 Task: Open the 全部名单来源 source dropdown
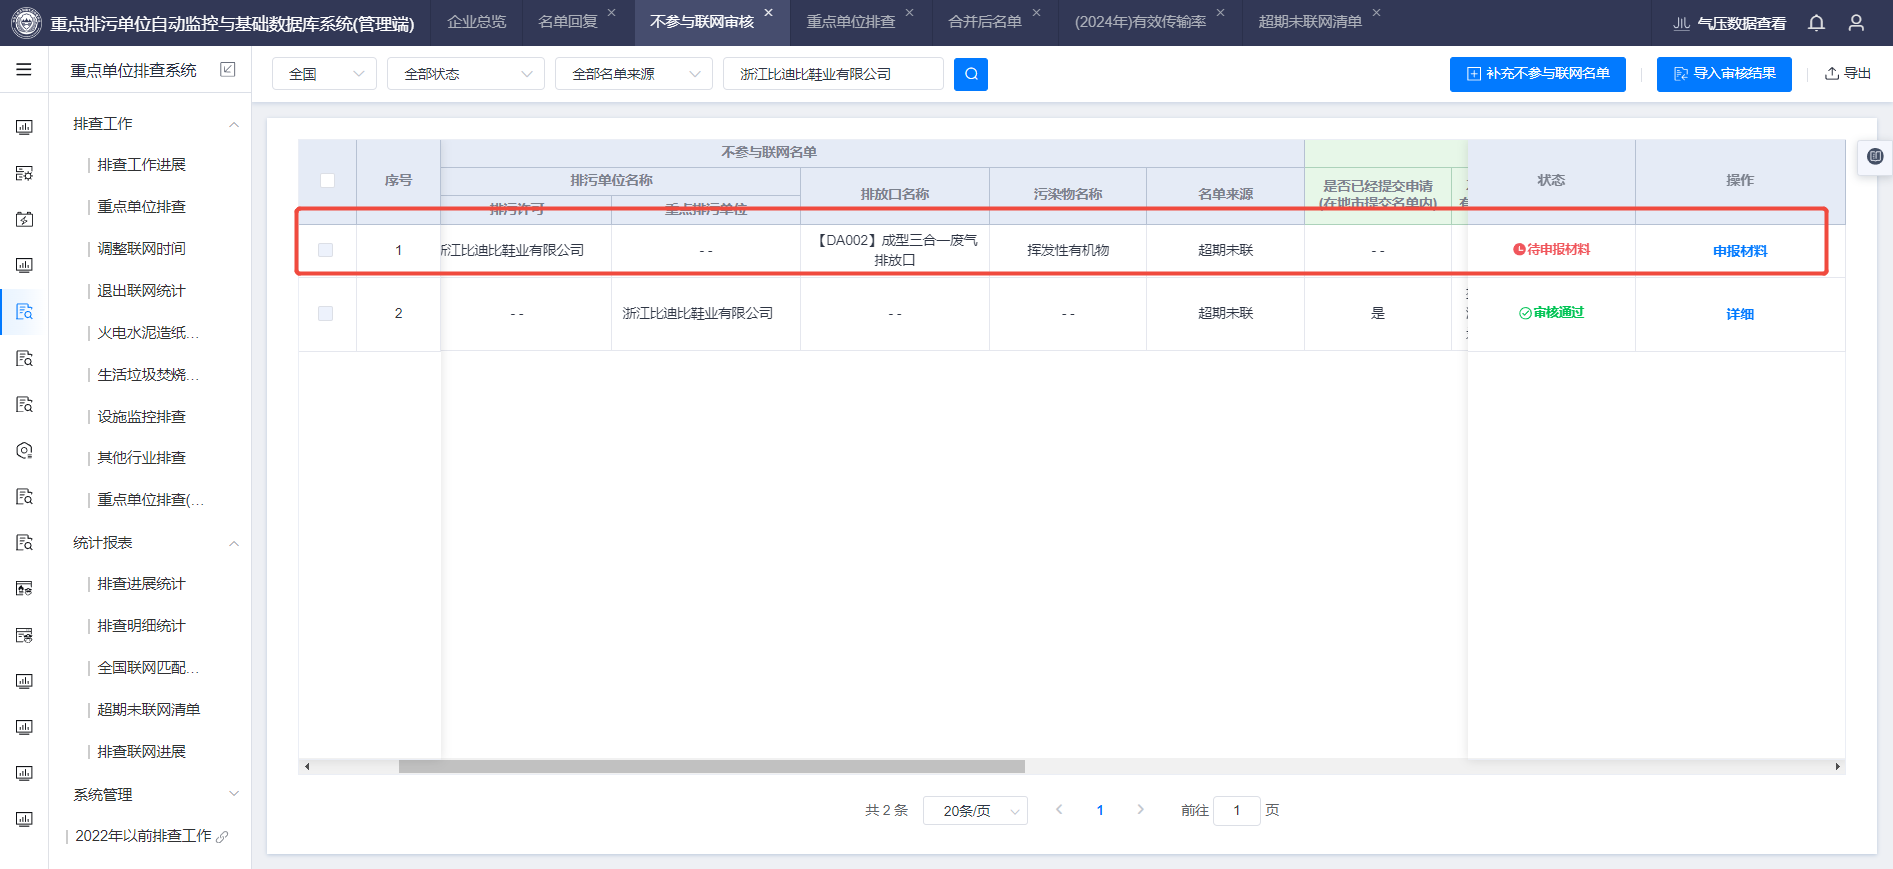(x=634, y=74)
